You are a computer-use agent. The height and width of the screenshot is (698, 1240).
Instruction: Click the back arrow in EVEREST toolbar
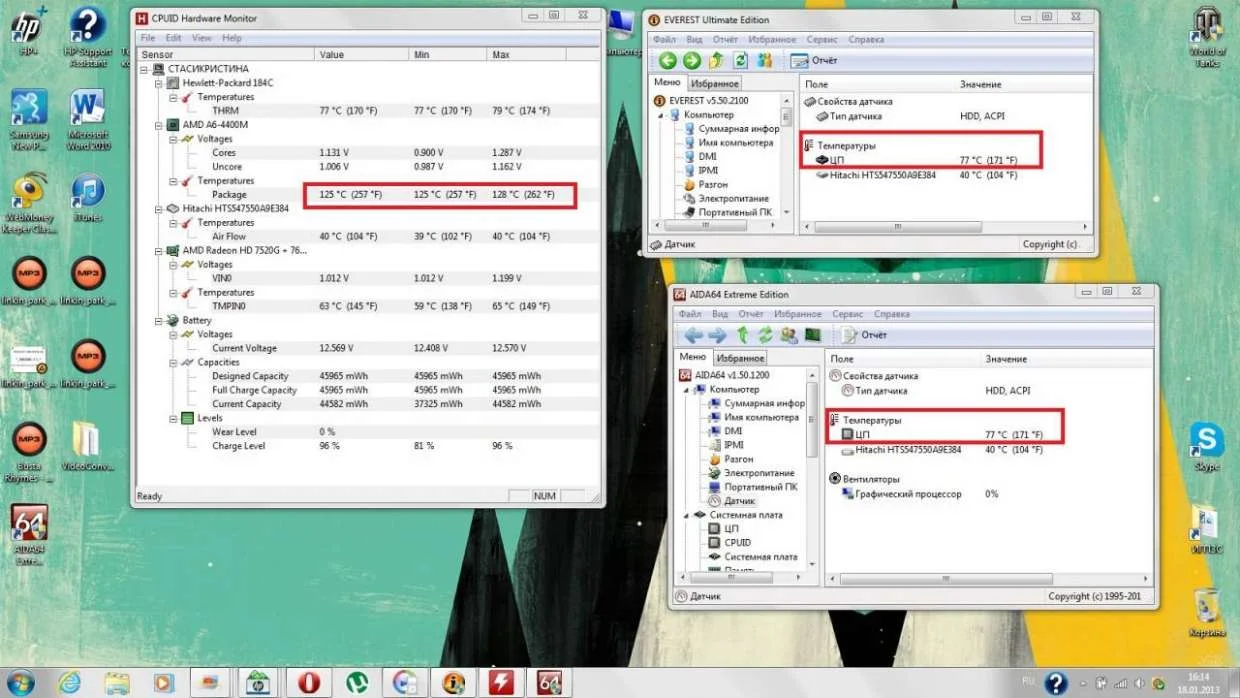tap(667, 61)
